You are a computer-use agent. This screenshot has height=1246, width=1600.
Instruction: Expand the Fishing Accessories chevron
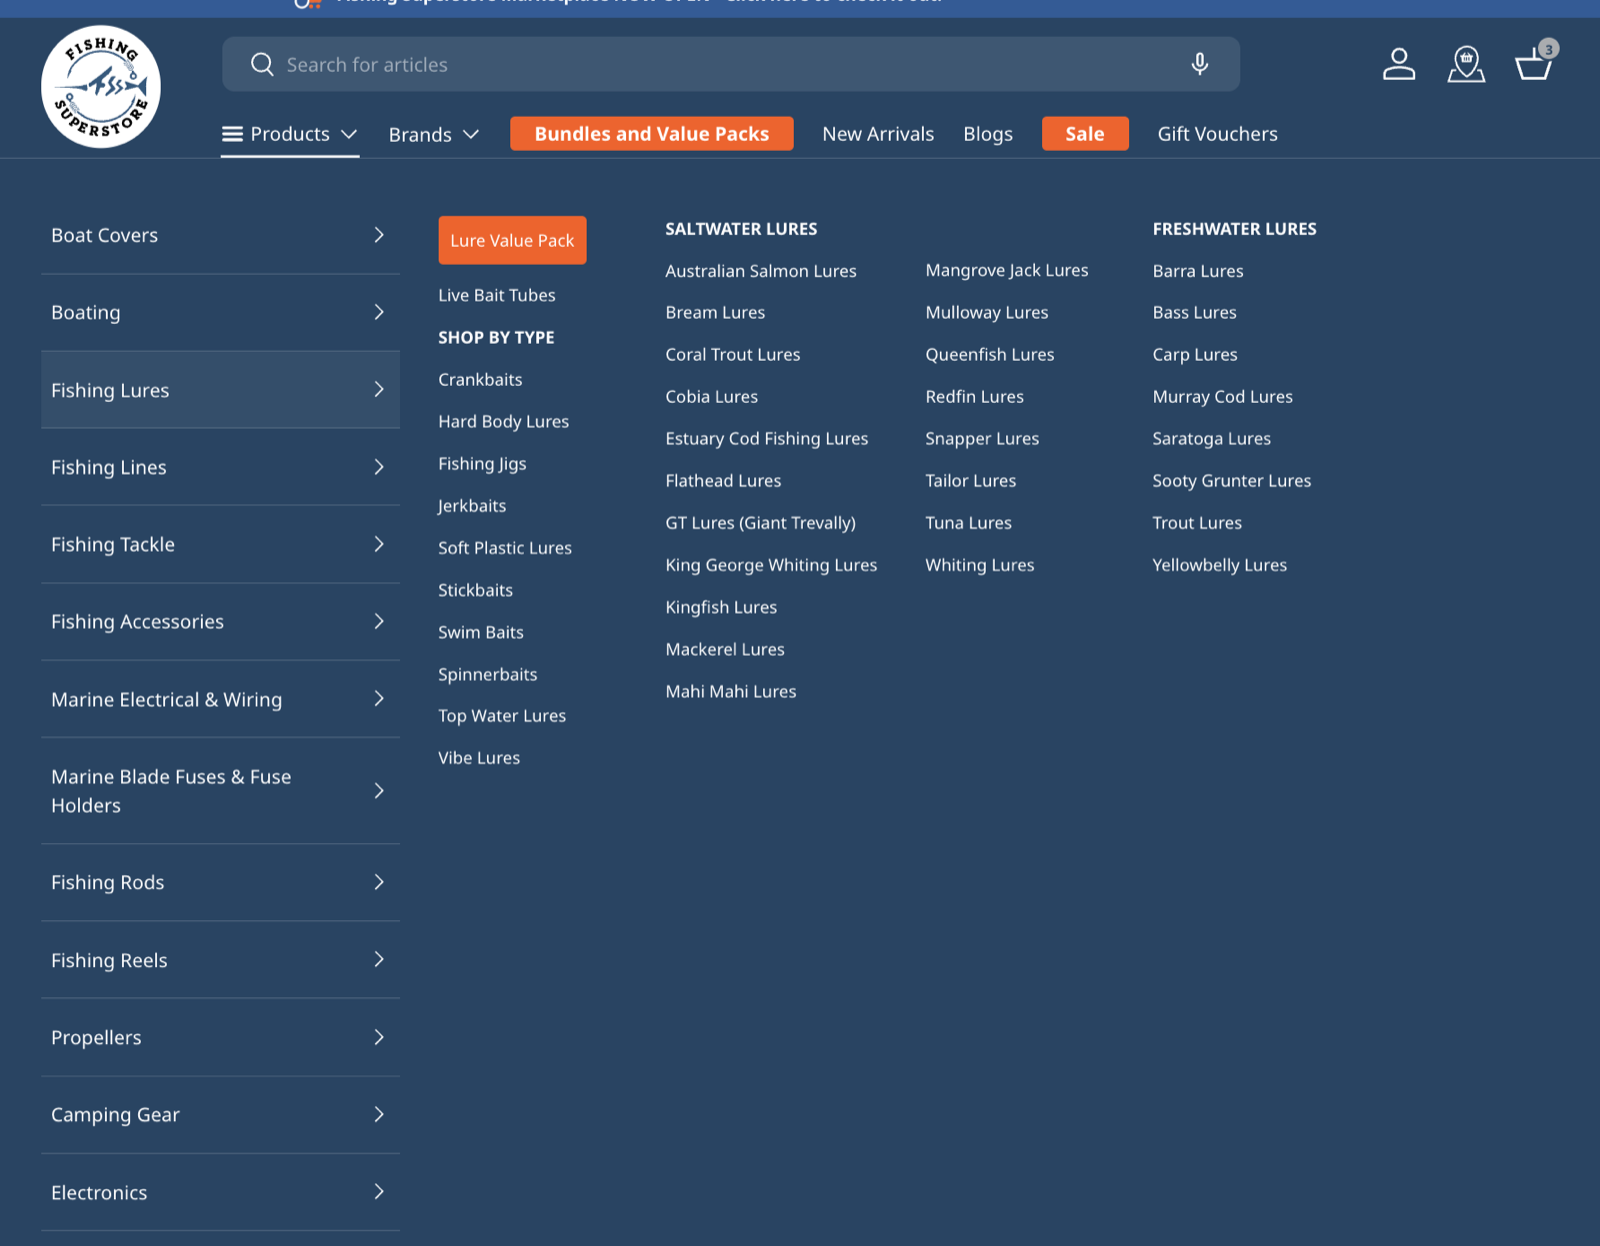[379, 621]
